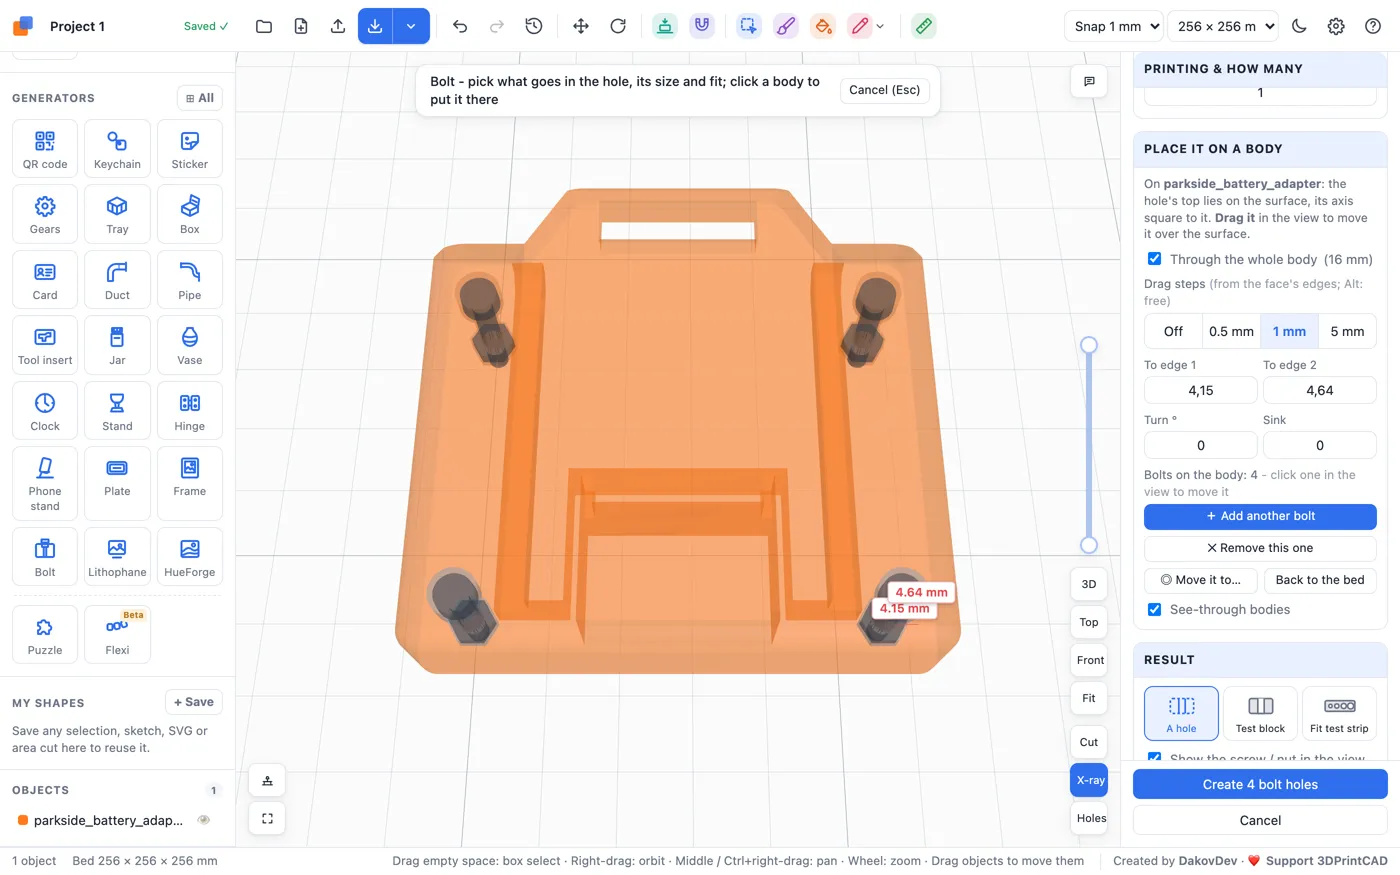The image size is (1400, 875).
Task: Select the measure ruler tool
Action: [924, 26]
